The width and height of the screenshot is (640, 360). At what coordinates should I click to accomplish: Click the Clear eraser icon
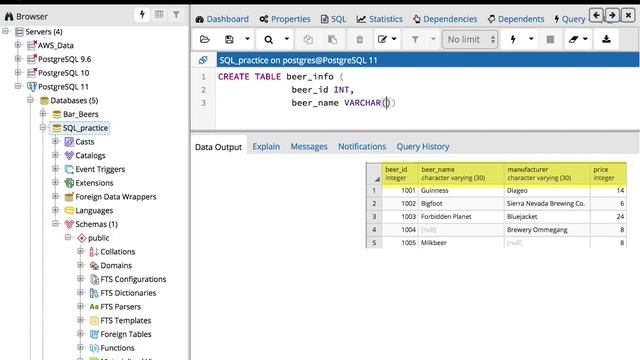point(573,40)
